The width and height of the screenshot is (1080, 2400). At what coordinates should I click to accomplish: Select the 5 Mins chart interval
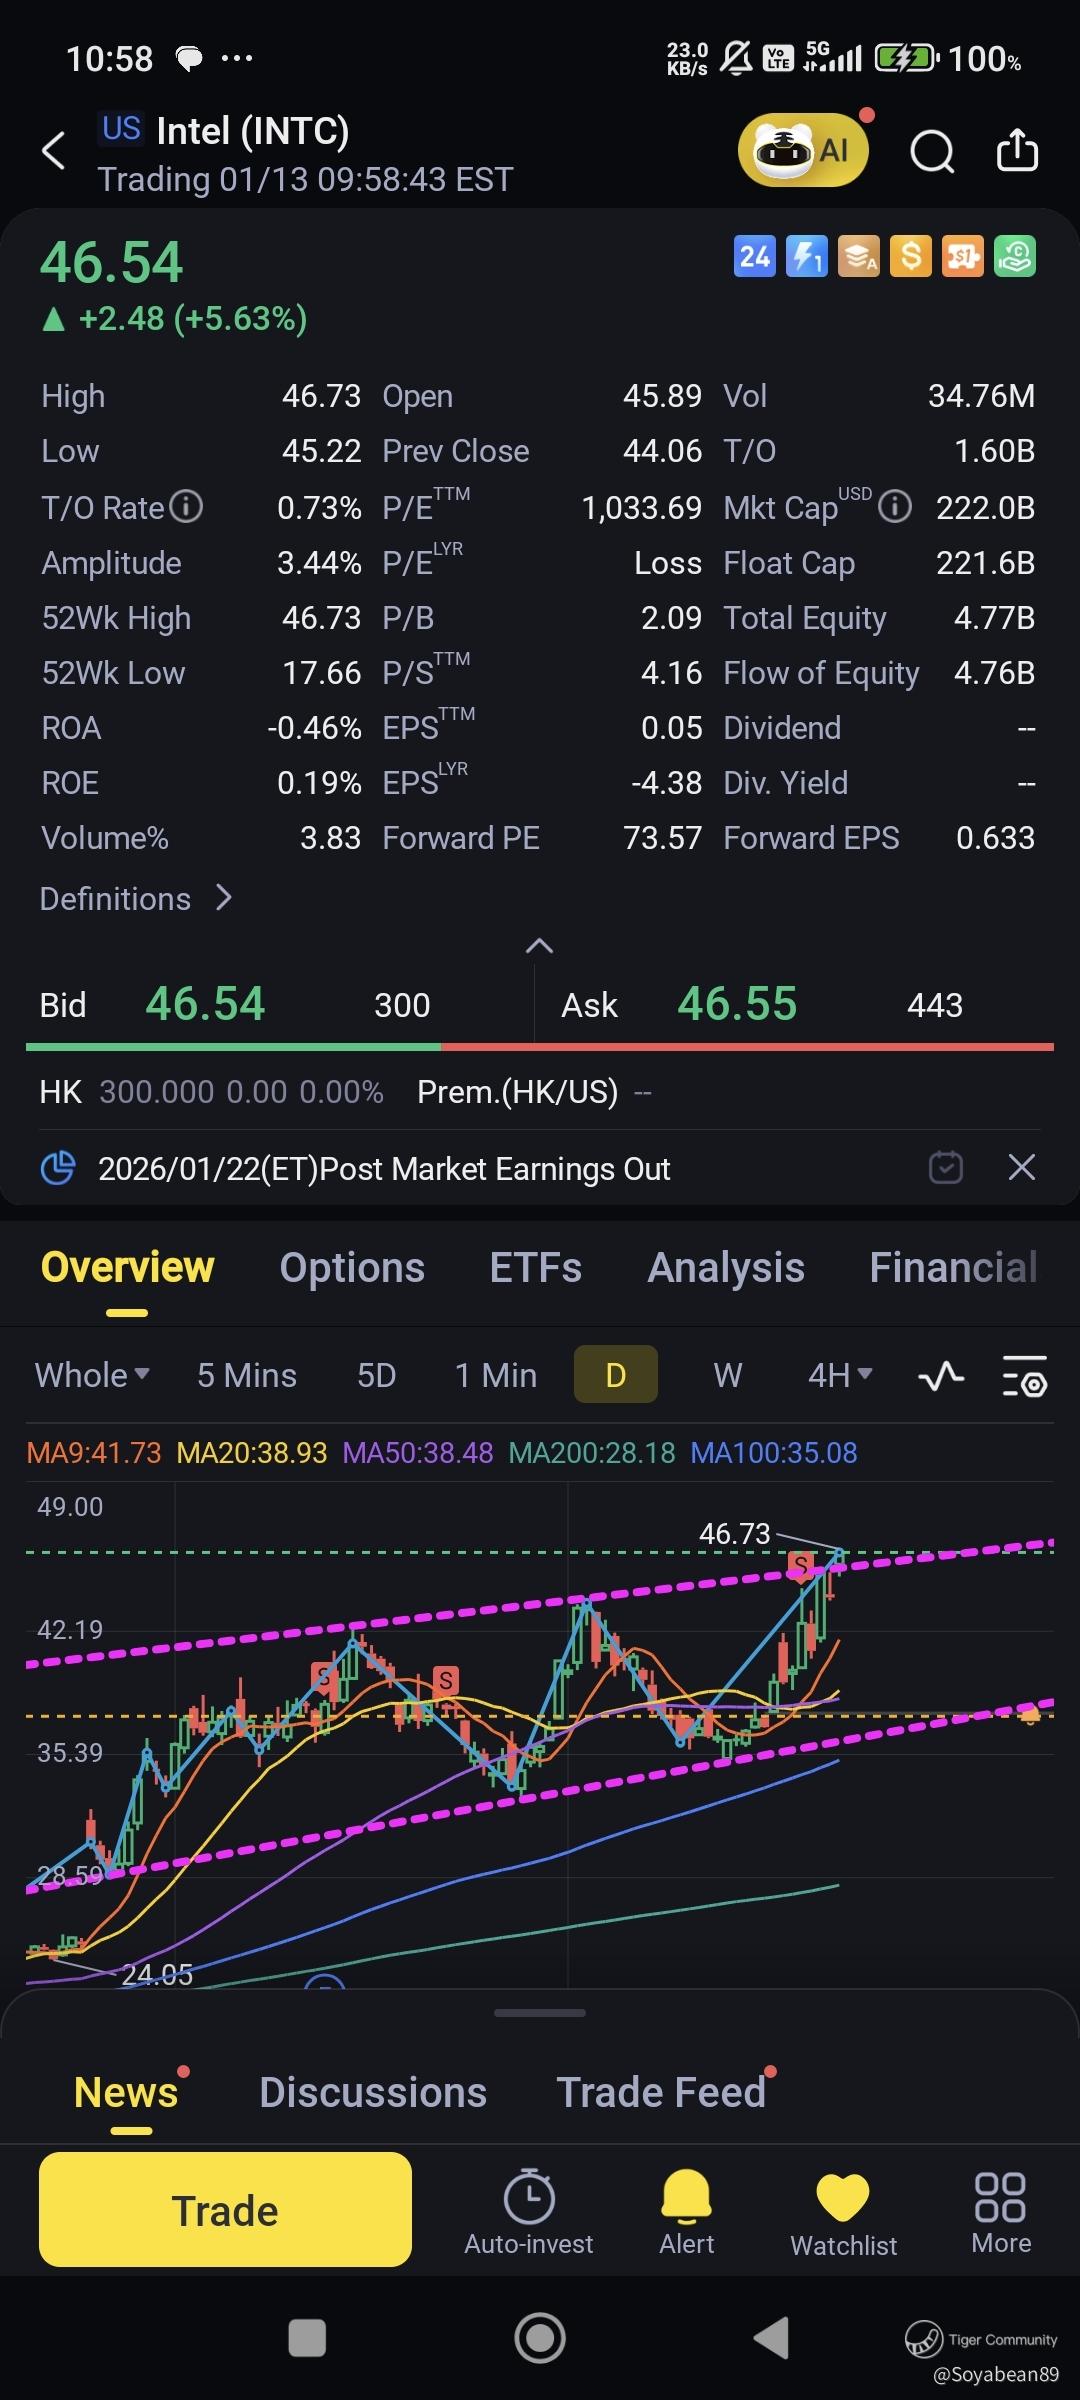247,1375
